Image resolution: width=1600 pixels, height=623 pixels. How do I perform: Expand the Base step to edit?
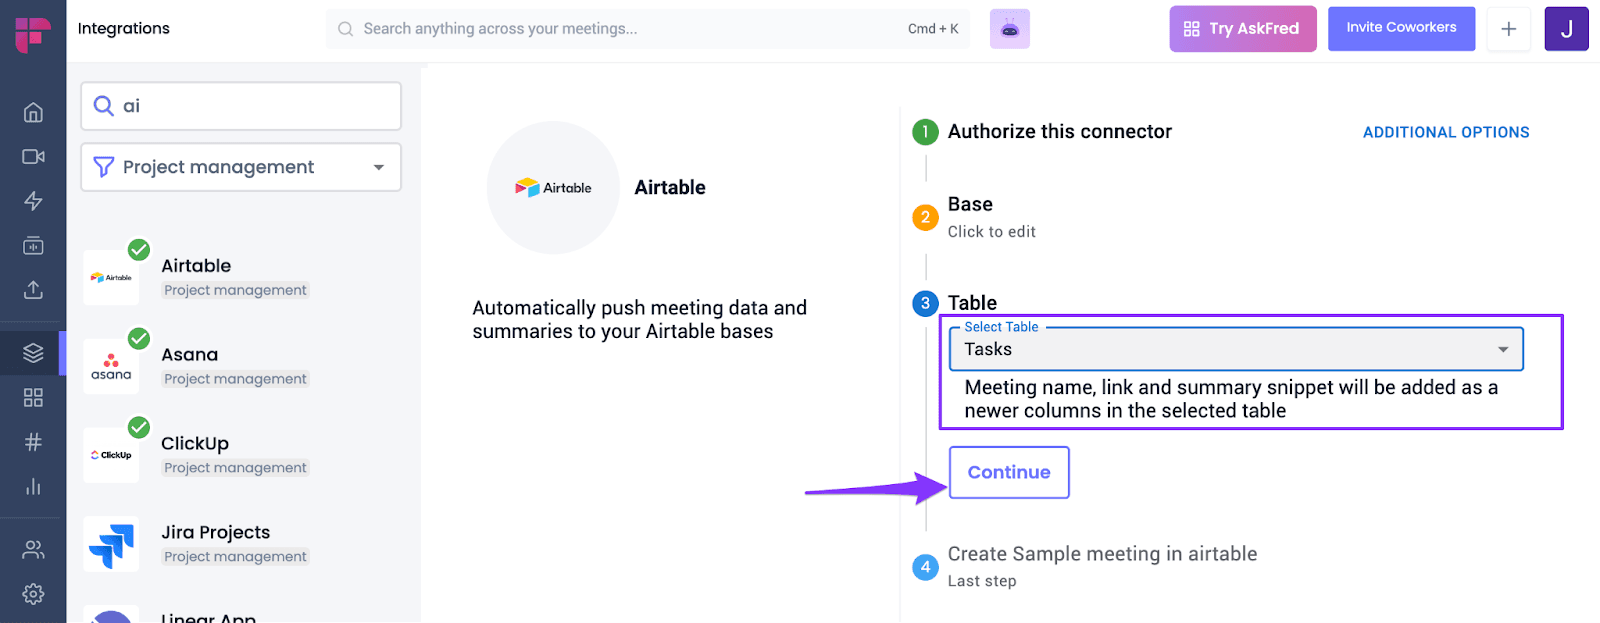tap(991, 217)
